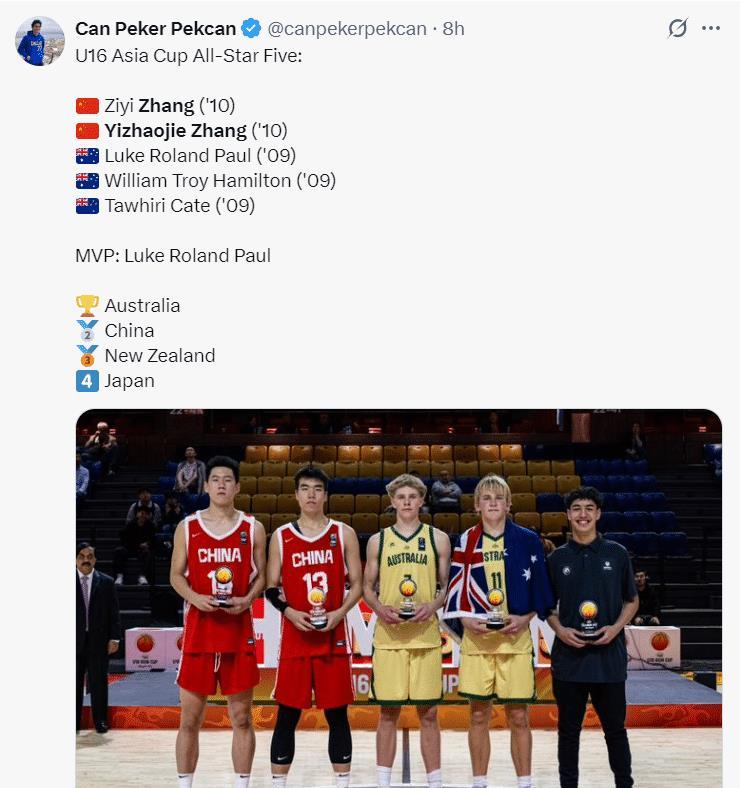Open the Grok explain icon on the post
The width and height of the screenshot is (740, 788).
pos(678,29)
